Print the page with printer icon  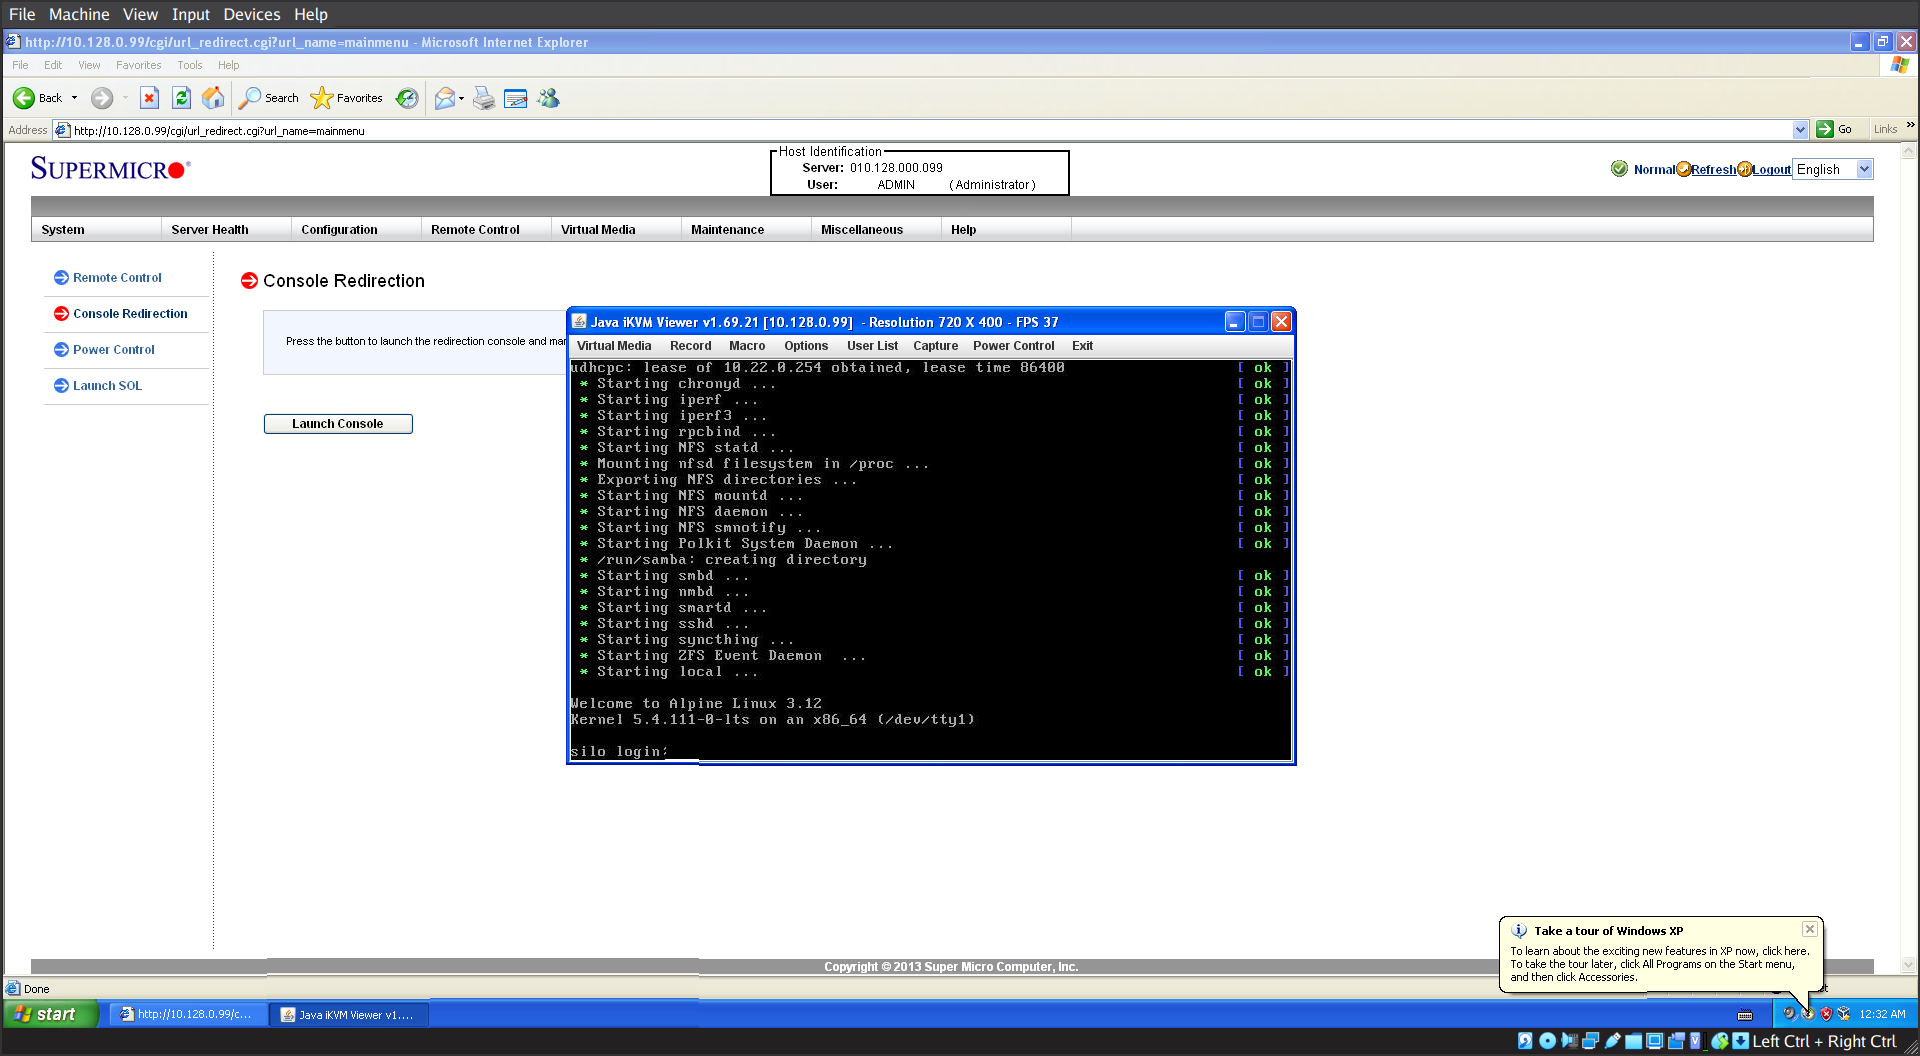click(x=484, y=98)
